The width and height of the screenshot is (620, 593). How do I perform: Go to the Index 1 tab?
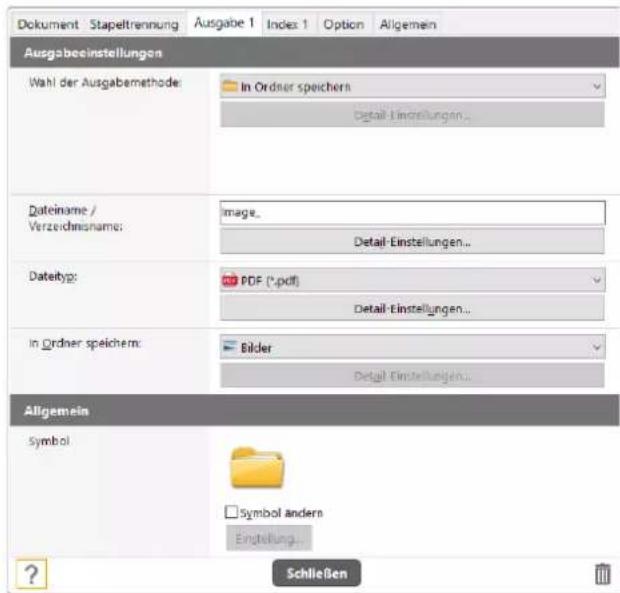pyautogui.click(x=287, y=25)
